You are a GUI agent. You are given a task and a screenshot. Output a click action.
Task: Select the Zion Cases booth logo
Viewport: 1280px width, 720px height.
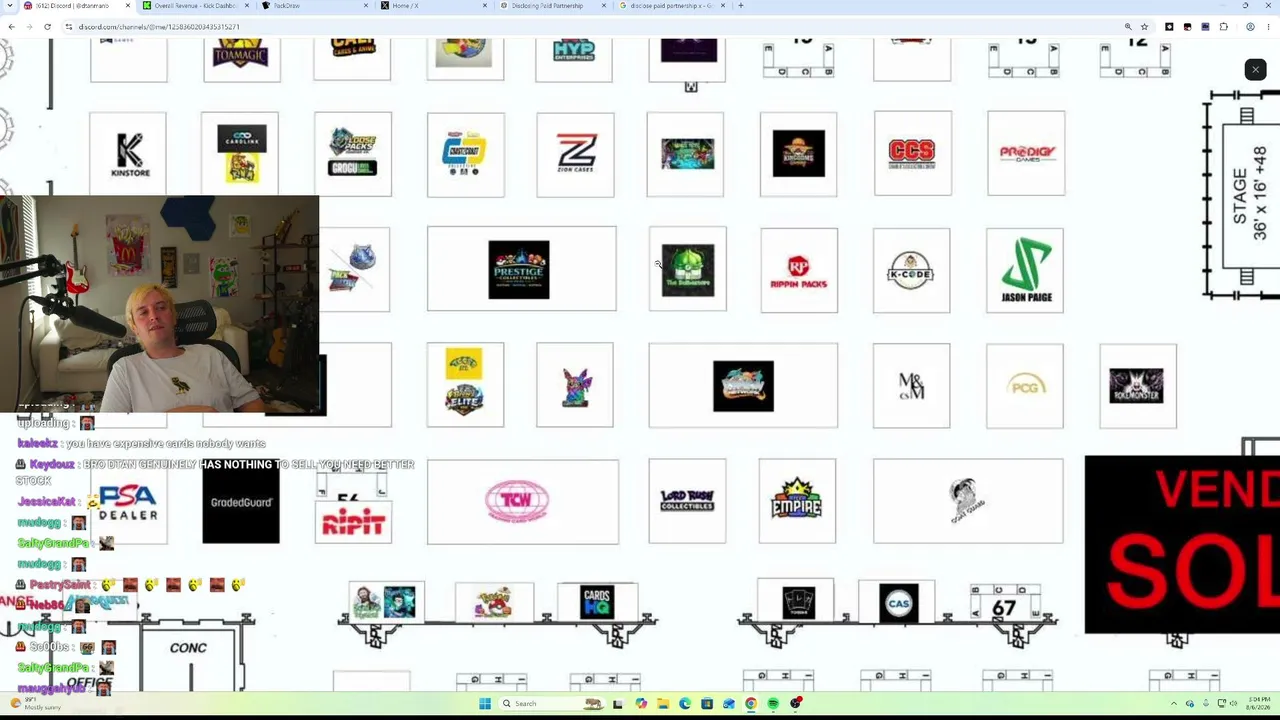click(x=576, y=154)
